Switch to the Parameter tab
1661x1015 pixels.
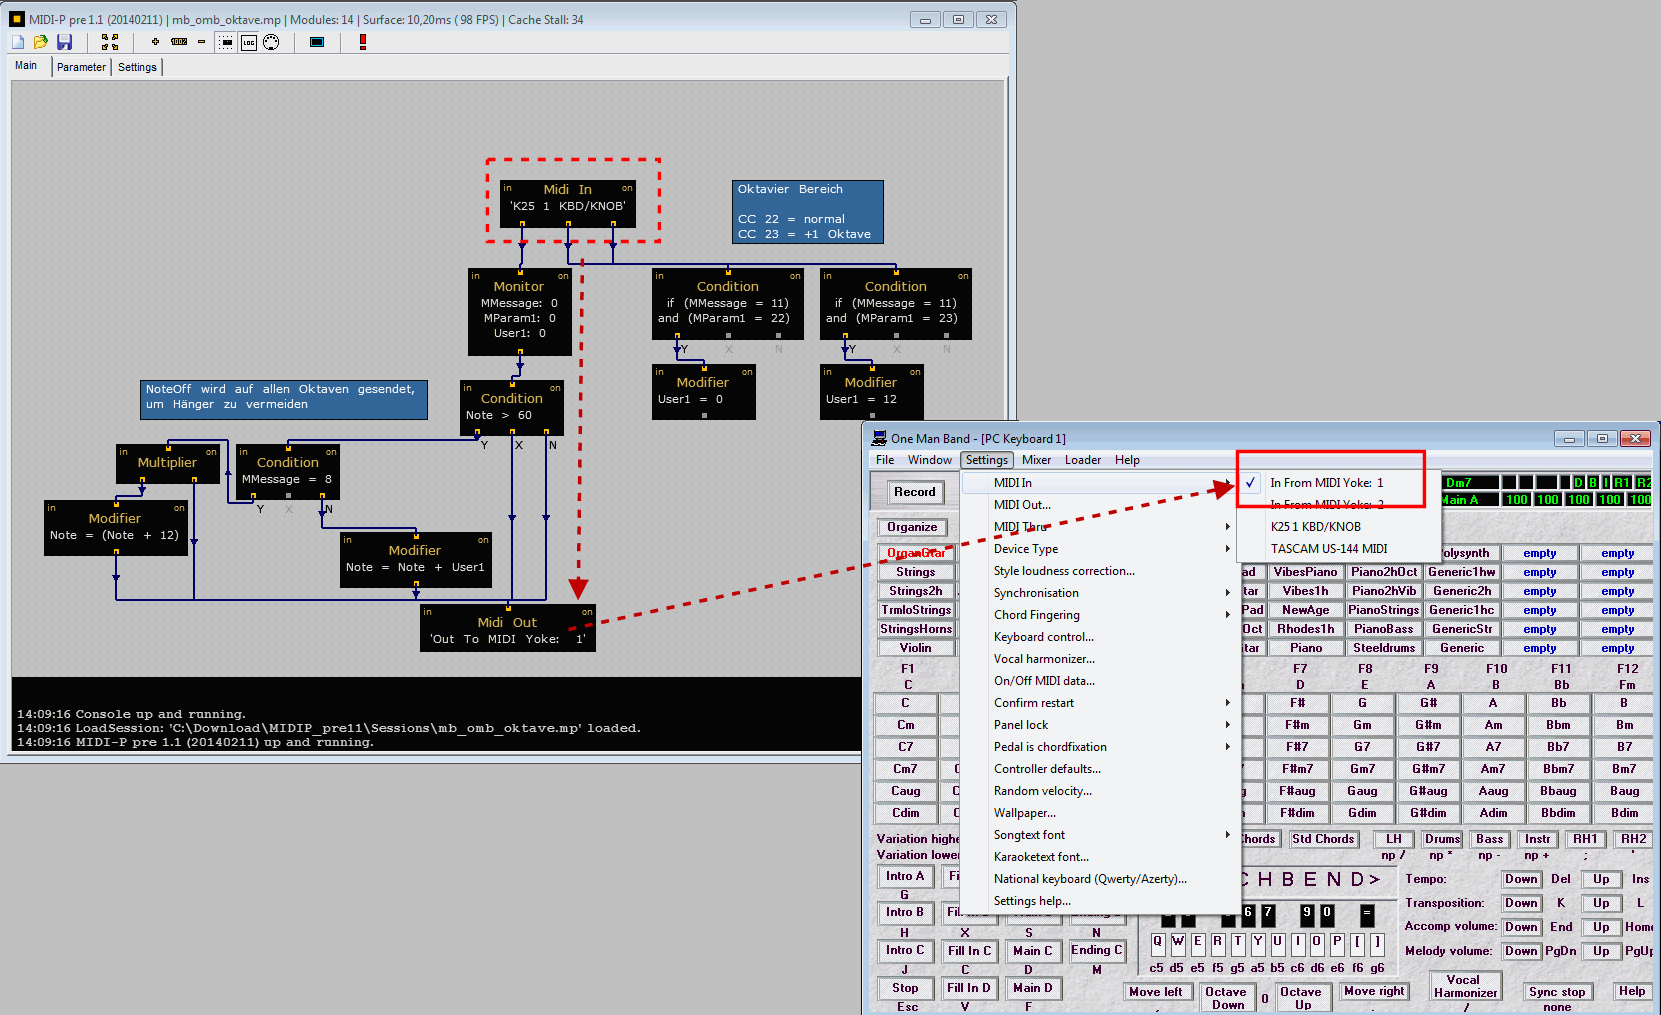click(x=81, y=67)
